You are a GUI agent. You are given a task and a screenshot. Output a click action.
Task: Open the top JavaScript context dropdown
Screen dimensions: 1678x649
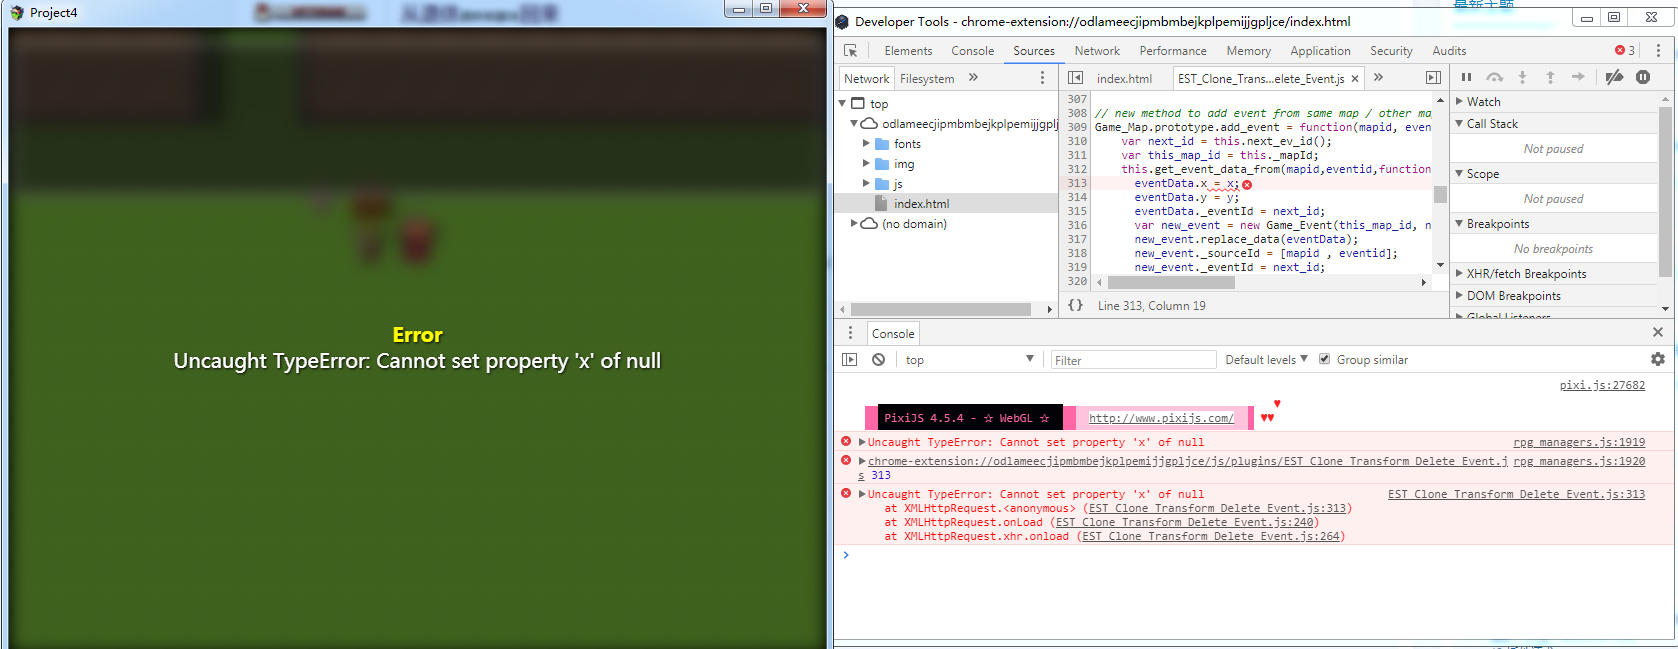(970, 360)
